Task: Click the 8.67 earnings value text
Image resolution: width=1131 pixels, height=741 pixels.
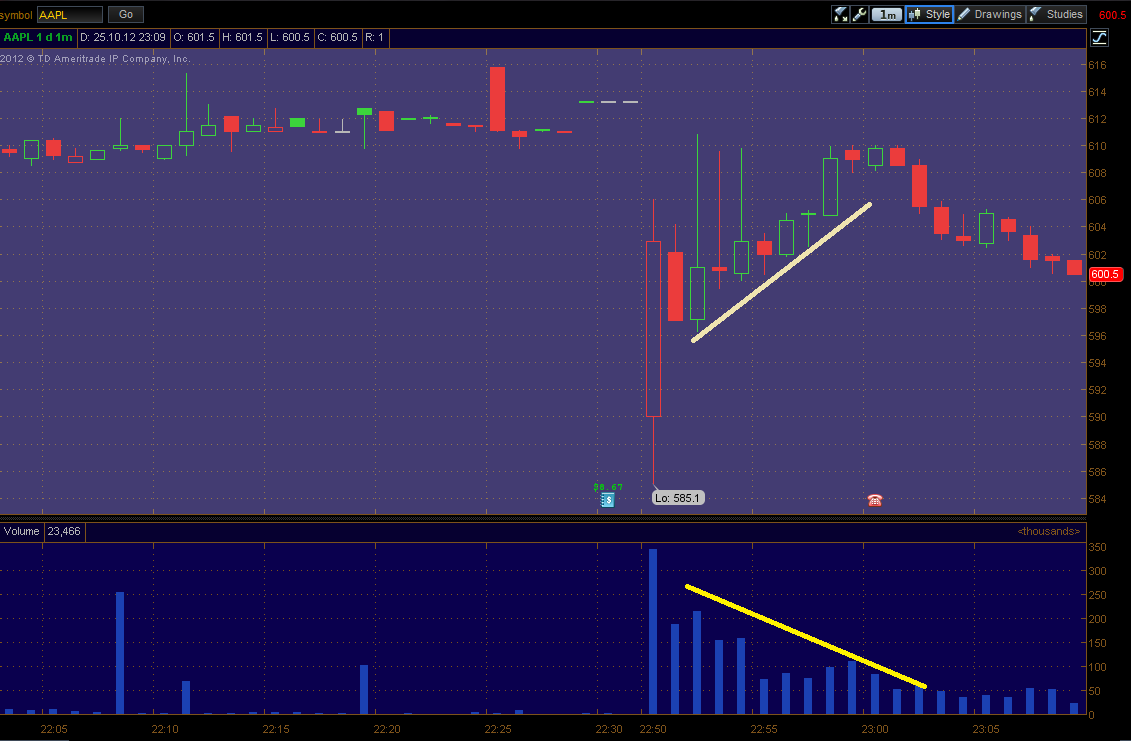Action: click(x=608, y=487)
